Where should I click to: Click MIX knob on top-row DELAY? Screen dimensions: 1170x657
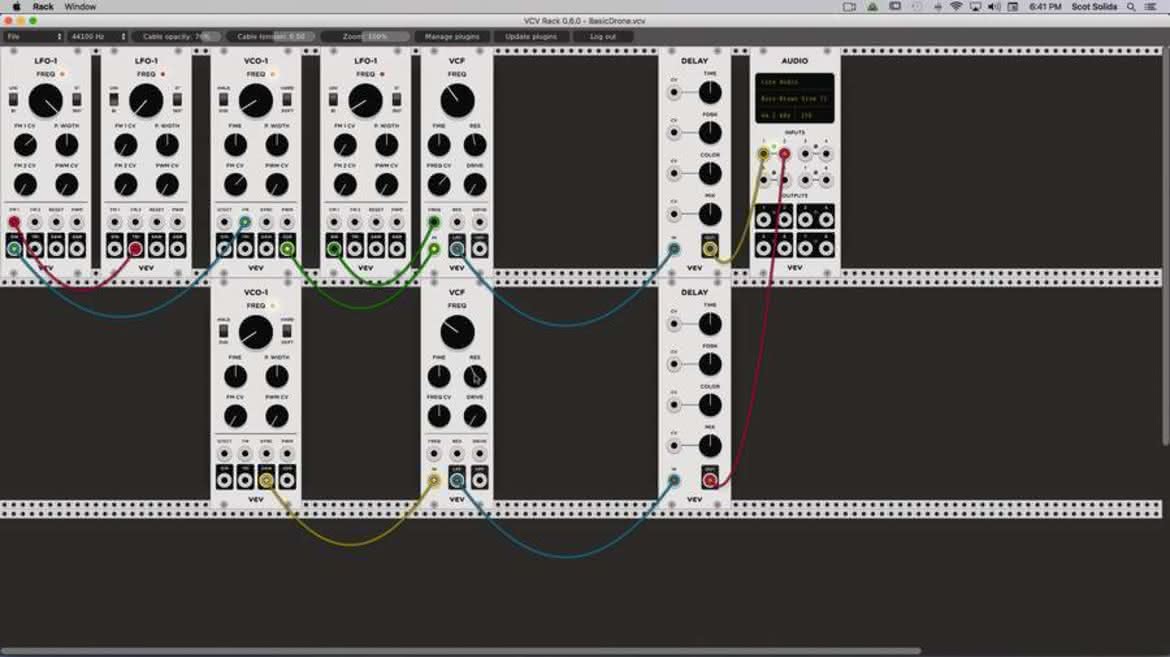pyautogui.click(x=710, y=214)
